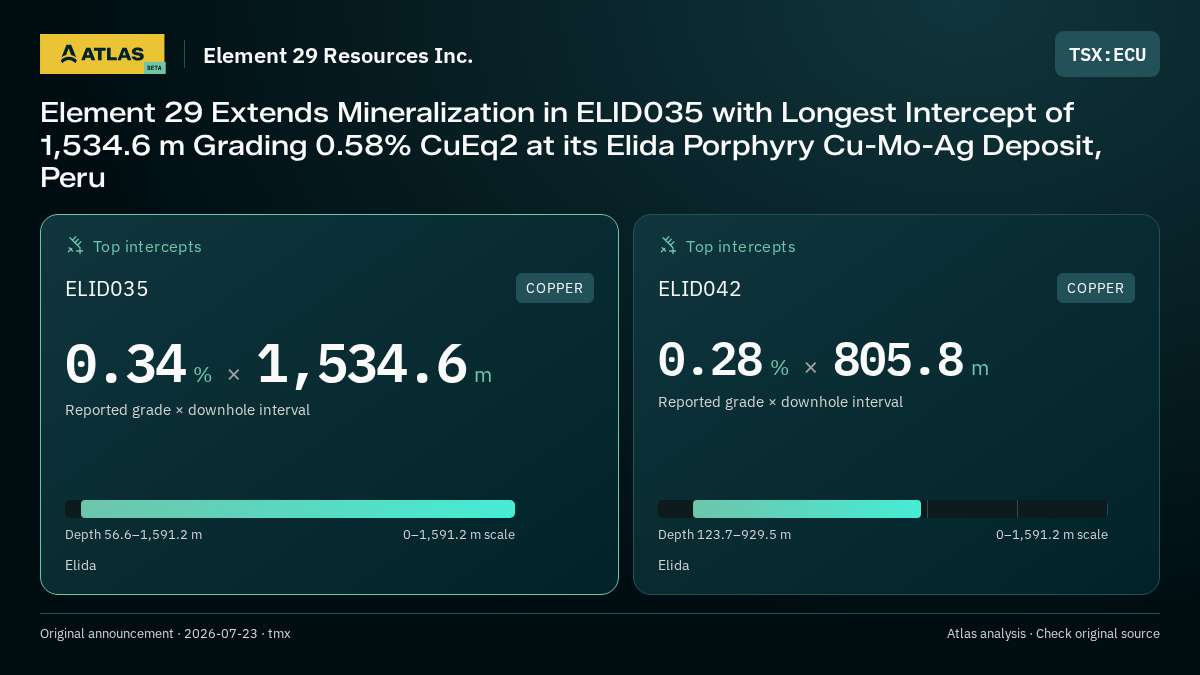The height and width of the screenshot is (675, 1200).
Task: Click the Elida label under ELID035
Action: 81,565
